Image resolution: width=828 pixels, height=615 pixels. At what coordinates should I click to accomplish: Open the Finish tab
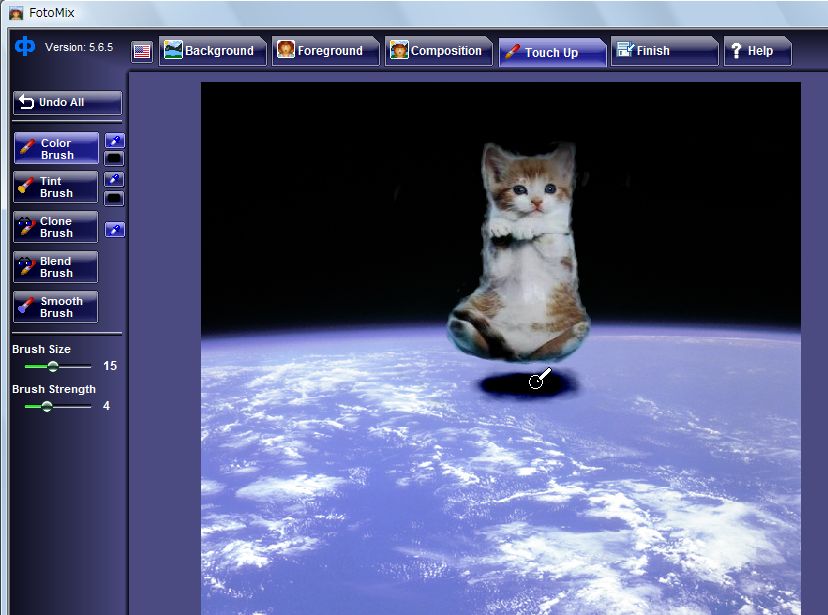pos(664,51)
